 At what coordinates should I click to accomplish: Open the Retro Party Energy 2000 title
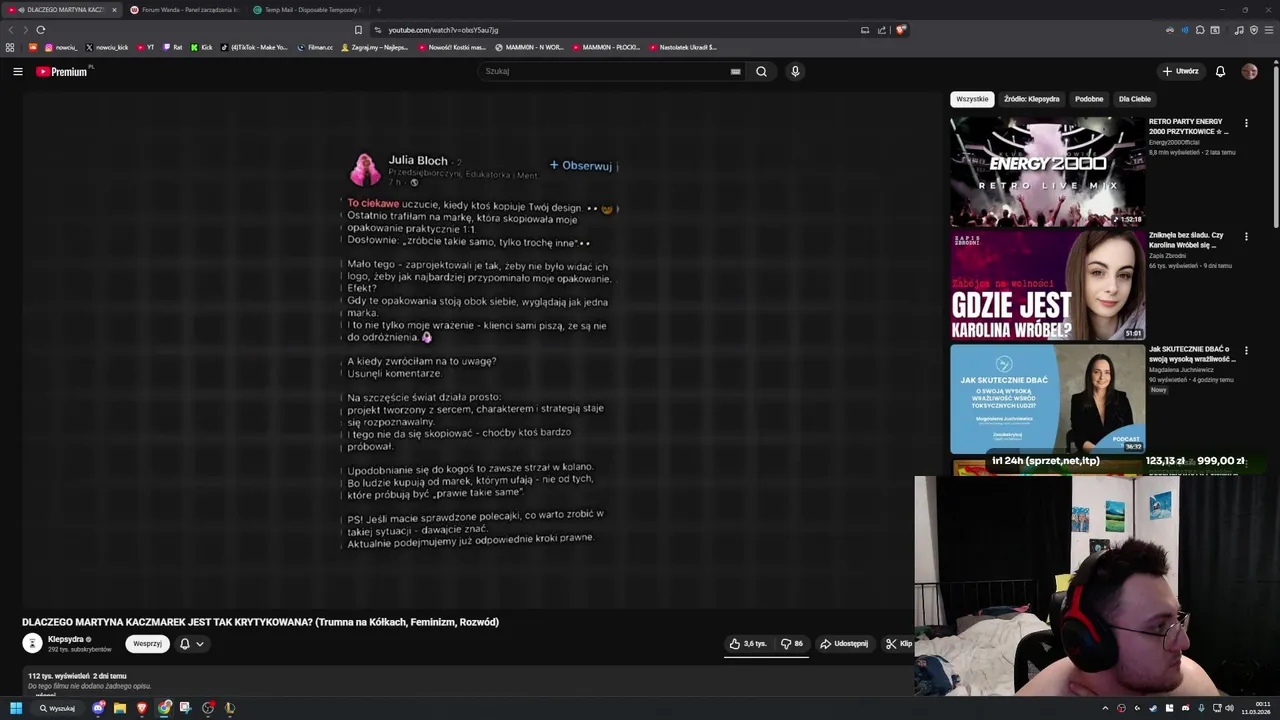1189,126
